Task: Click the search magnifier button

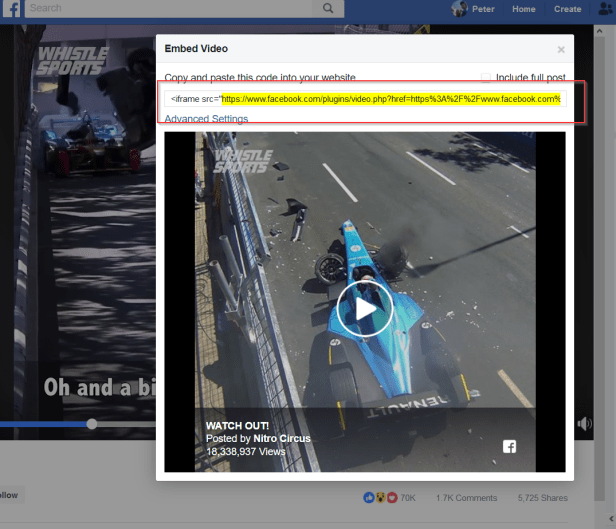Action: tap(327, 9)
